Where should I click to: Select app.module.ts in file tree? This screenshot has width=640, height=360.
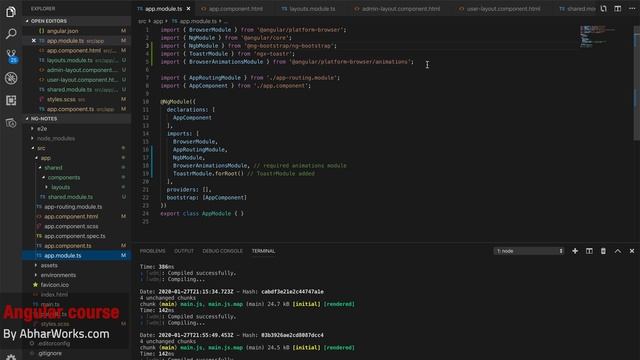pyautogui.click(x=76, y=256)
